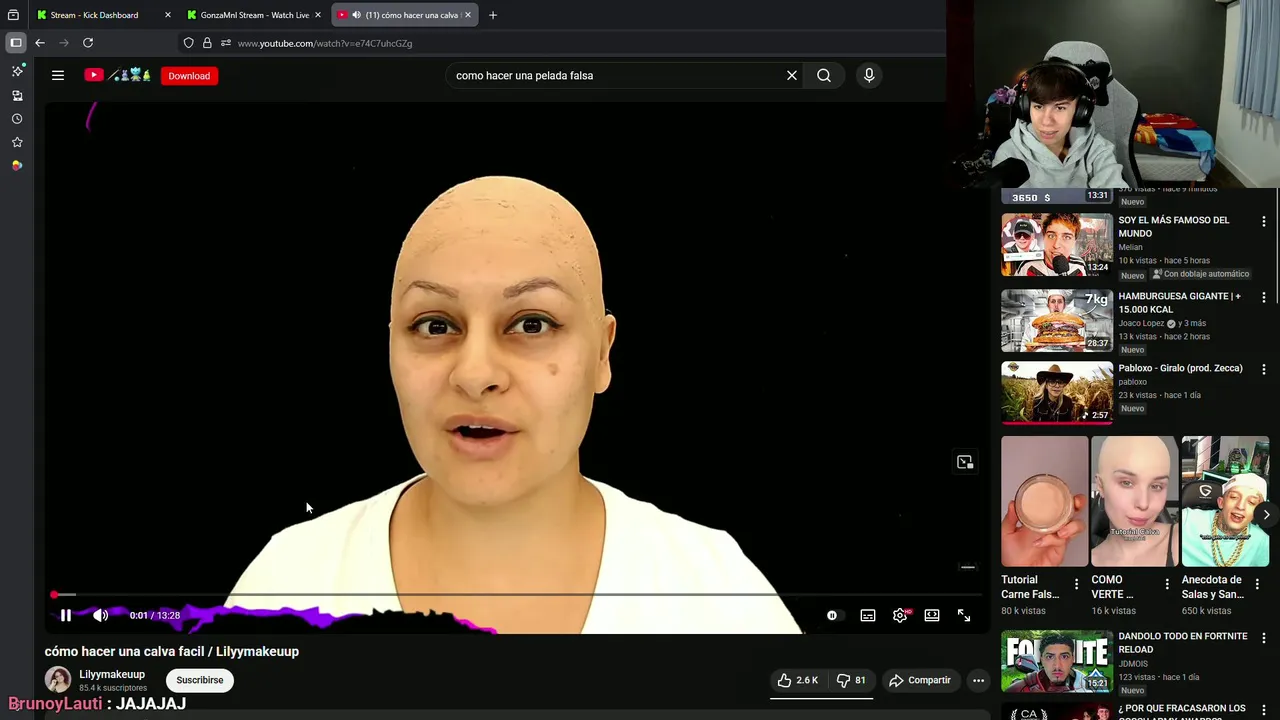Open the browser tab overview icon
1280x720 pixels.
pyautogui.click(x=13, y=15)
